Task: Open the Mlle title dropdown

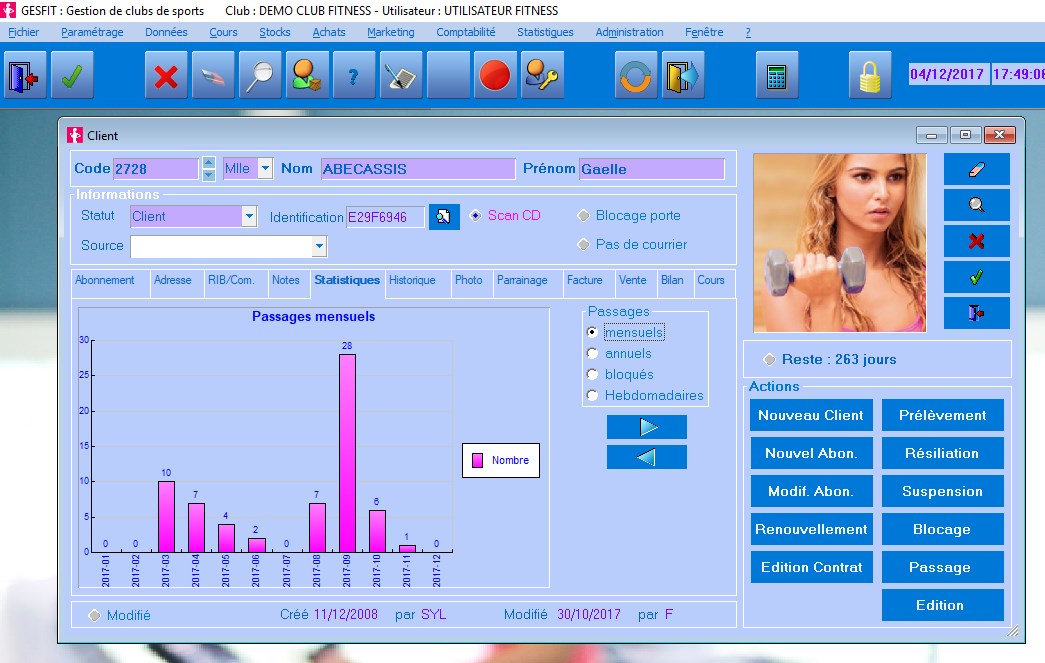Action: click(x=265, y=169)
